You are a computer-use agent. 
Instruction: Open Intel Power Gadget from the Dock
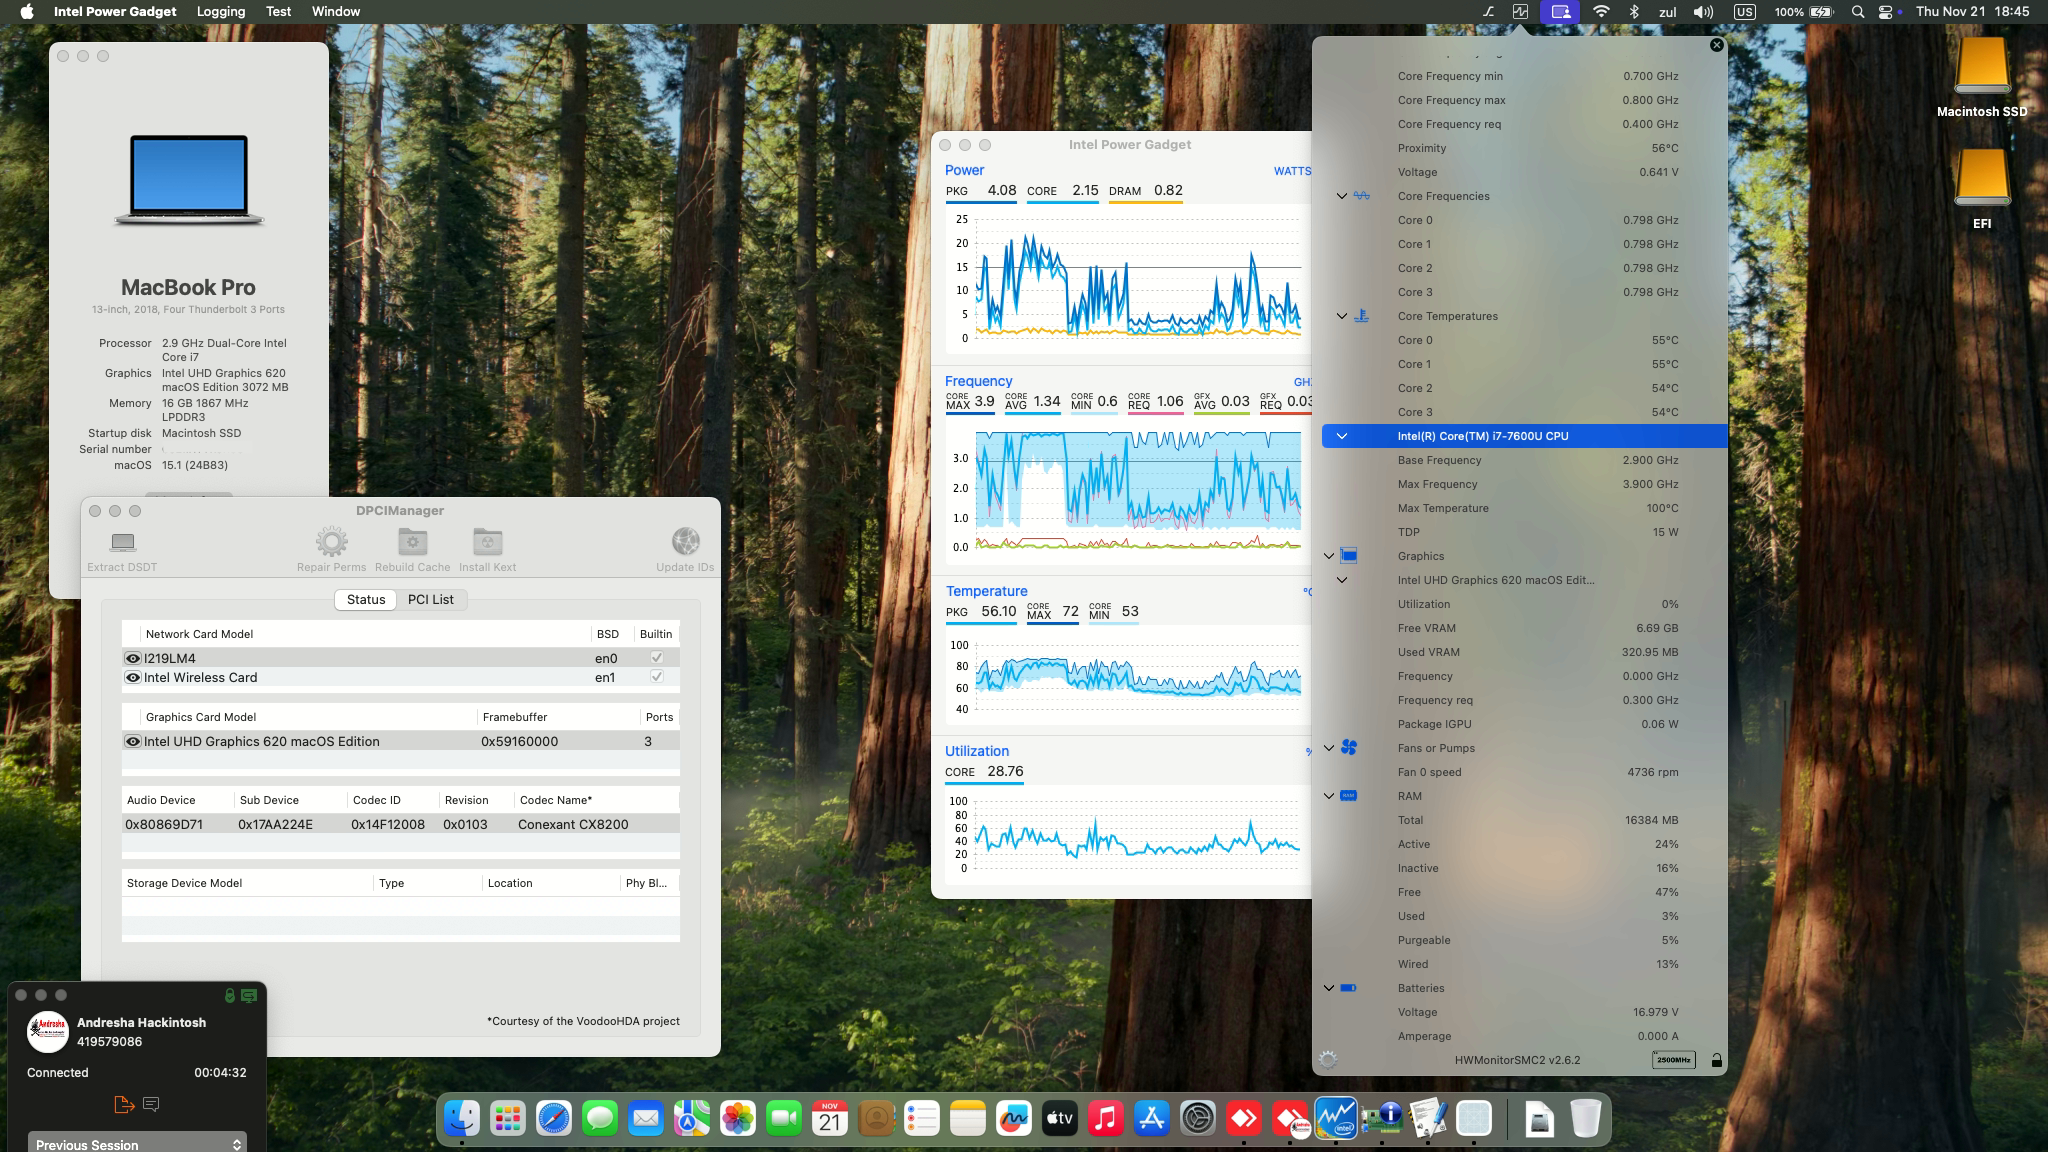[1337, 1118]
